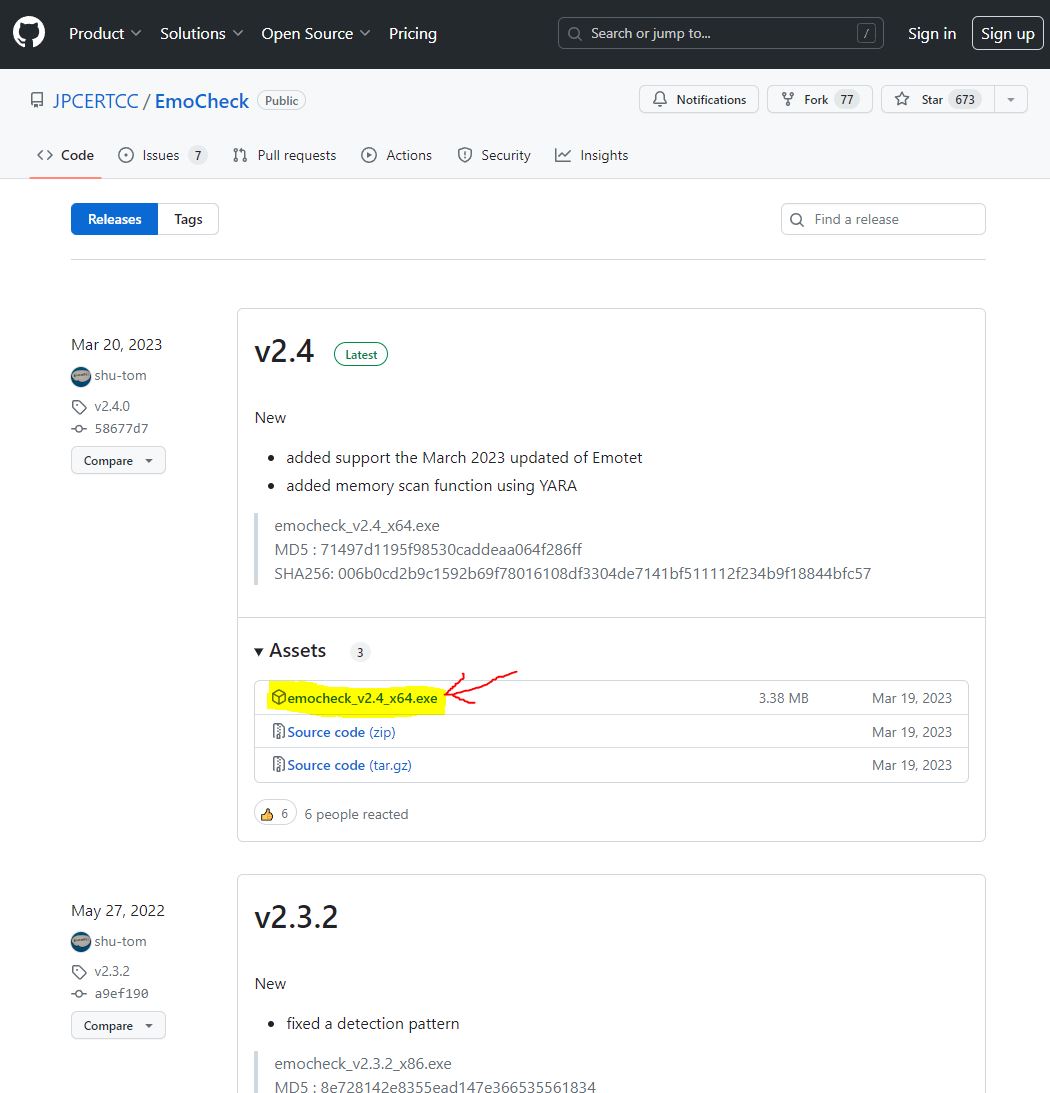Click the package icon for emocheck_v2.4_x64.exe
Screen dimensions: 1050x1093
pos(279,697)
